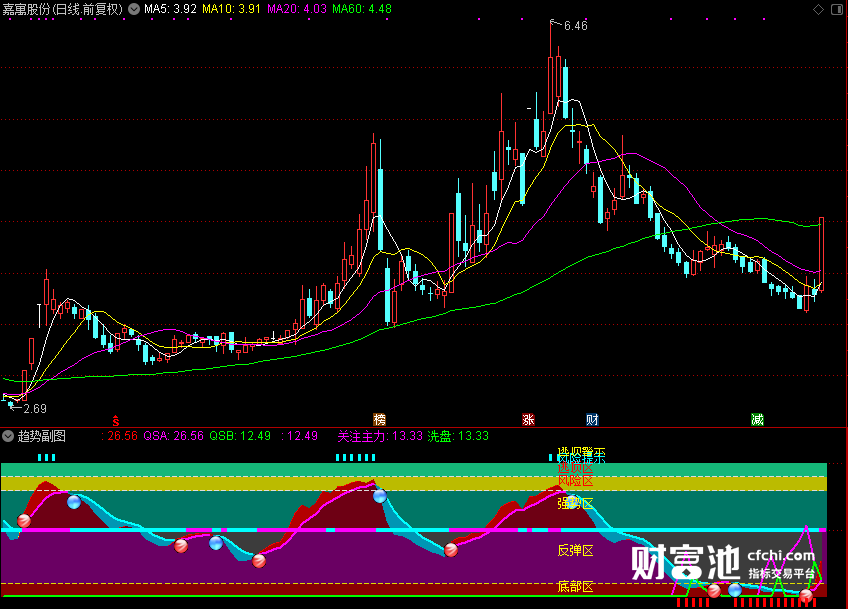Click the red S marker icon
This screenshot has height=609, width=848.
click(116, 419)
